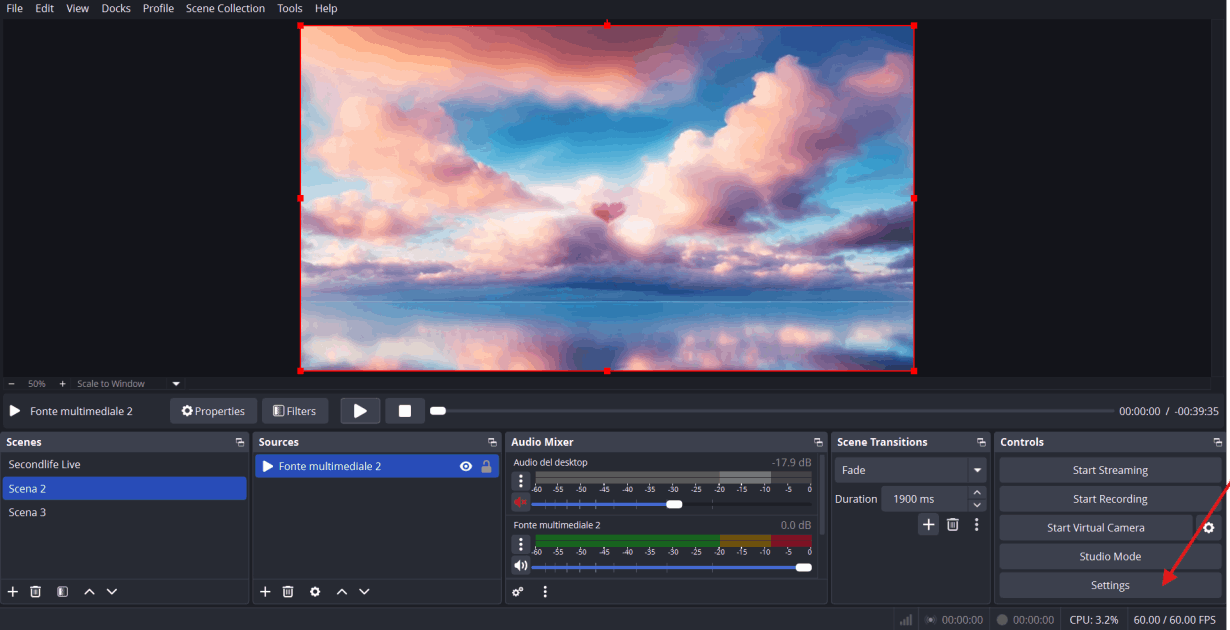
Task: Move the selected source up
Action: [x=341, y=592]
